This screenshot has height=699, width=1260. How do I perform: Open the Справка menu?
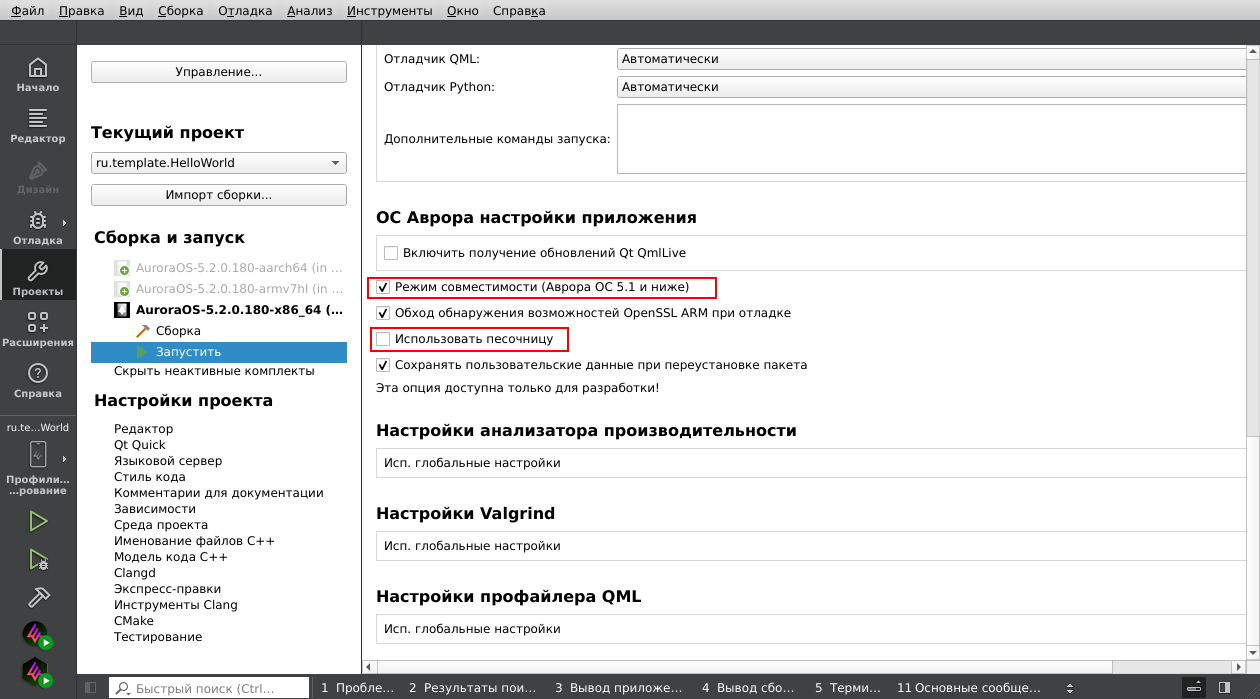pyautogui.click(x=519, y=11)
